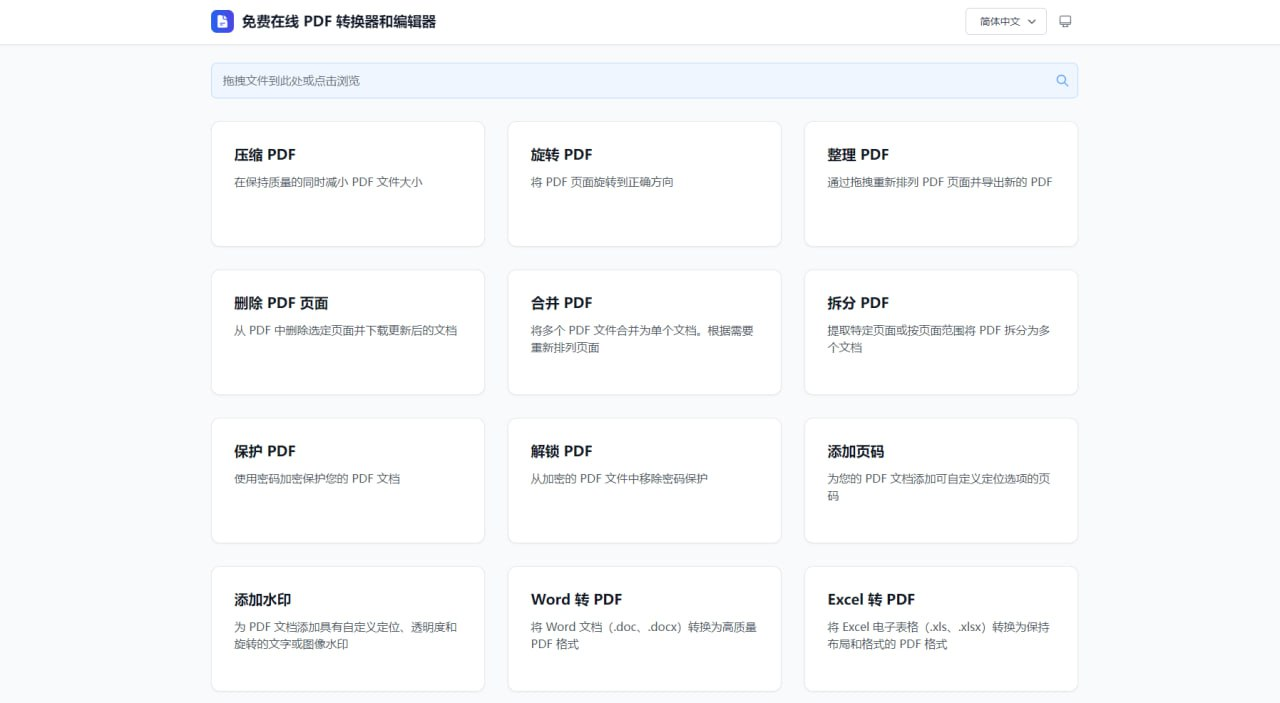Click the 压缩 PDF heading text
This screenshot has height=703, width=1280.
[265, 155]
